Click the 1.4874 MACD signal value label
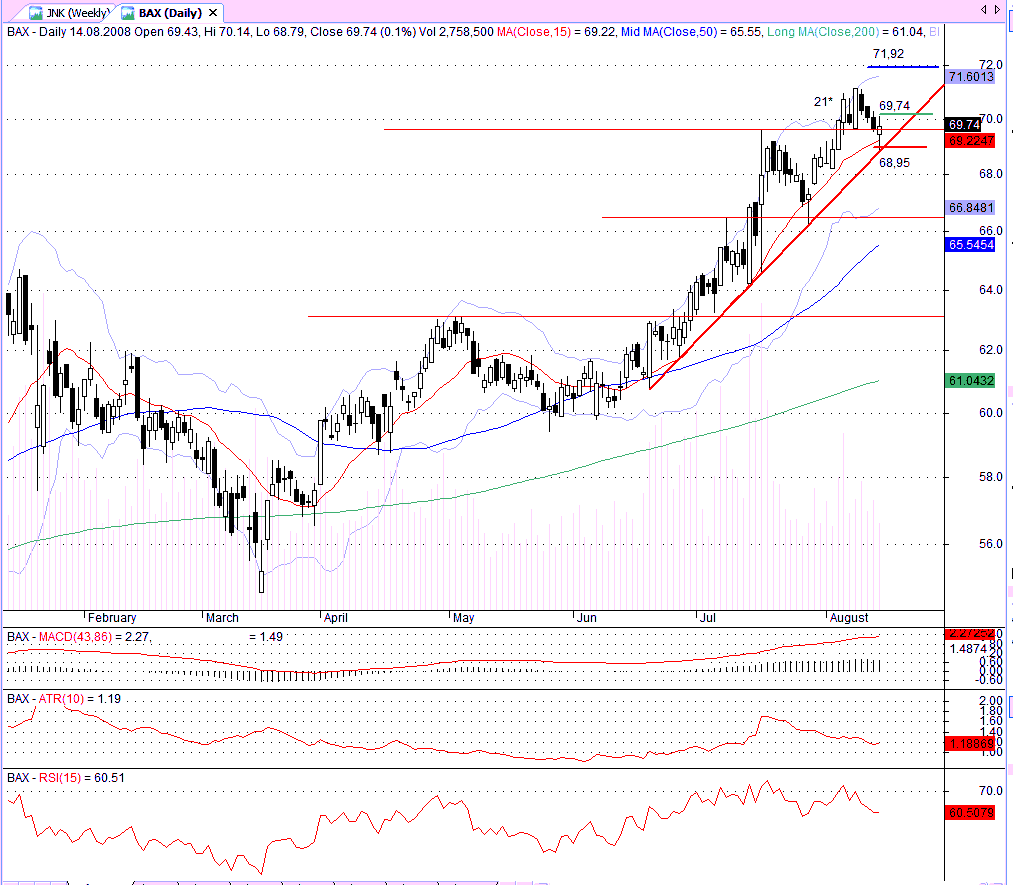Viewport: 1013px width, 885px height. (x=967, y=649)
